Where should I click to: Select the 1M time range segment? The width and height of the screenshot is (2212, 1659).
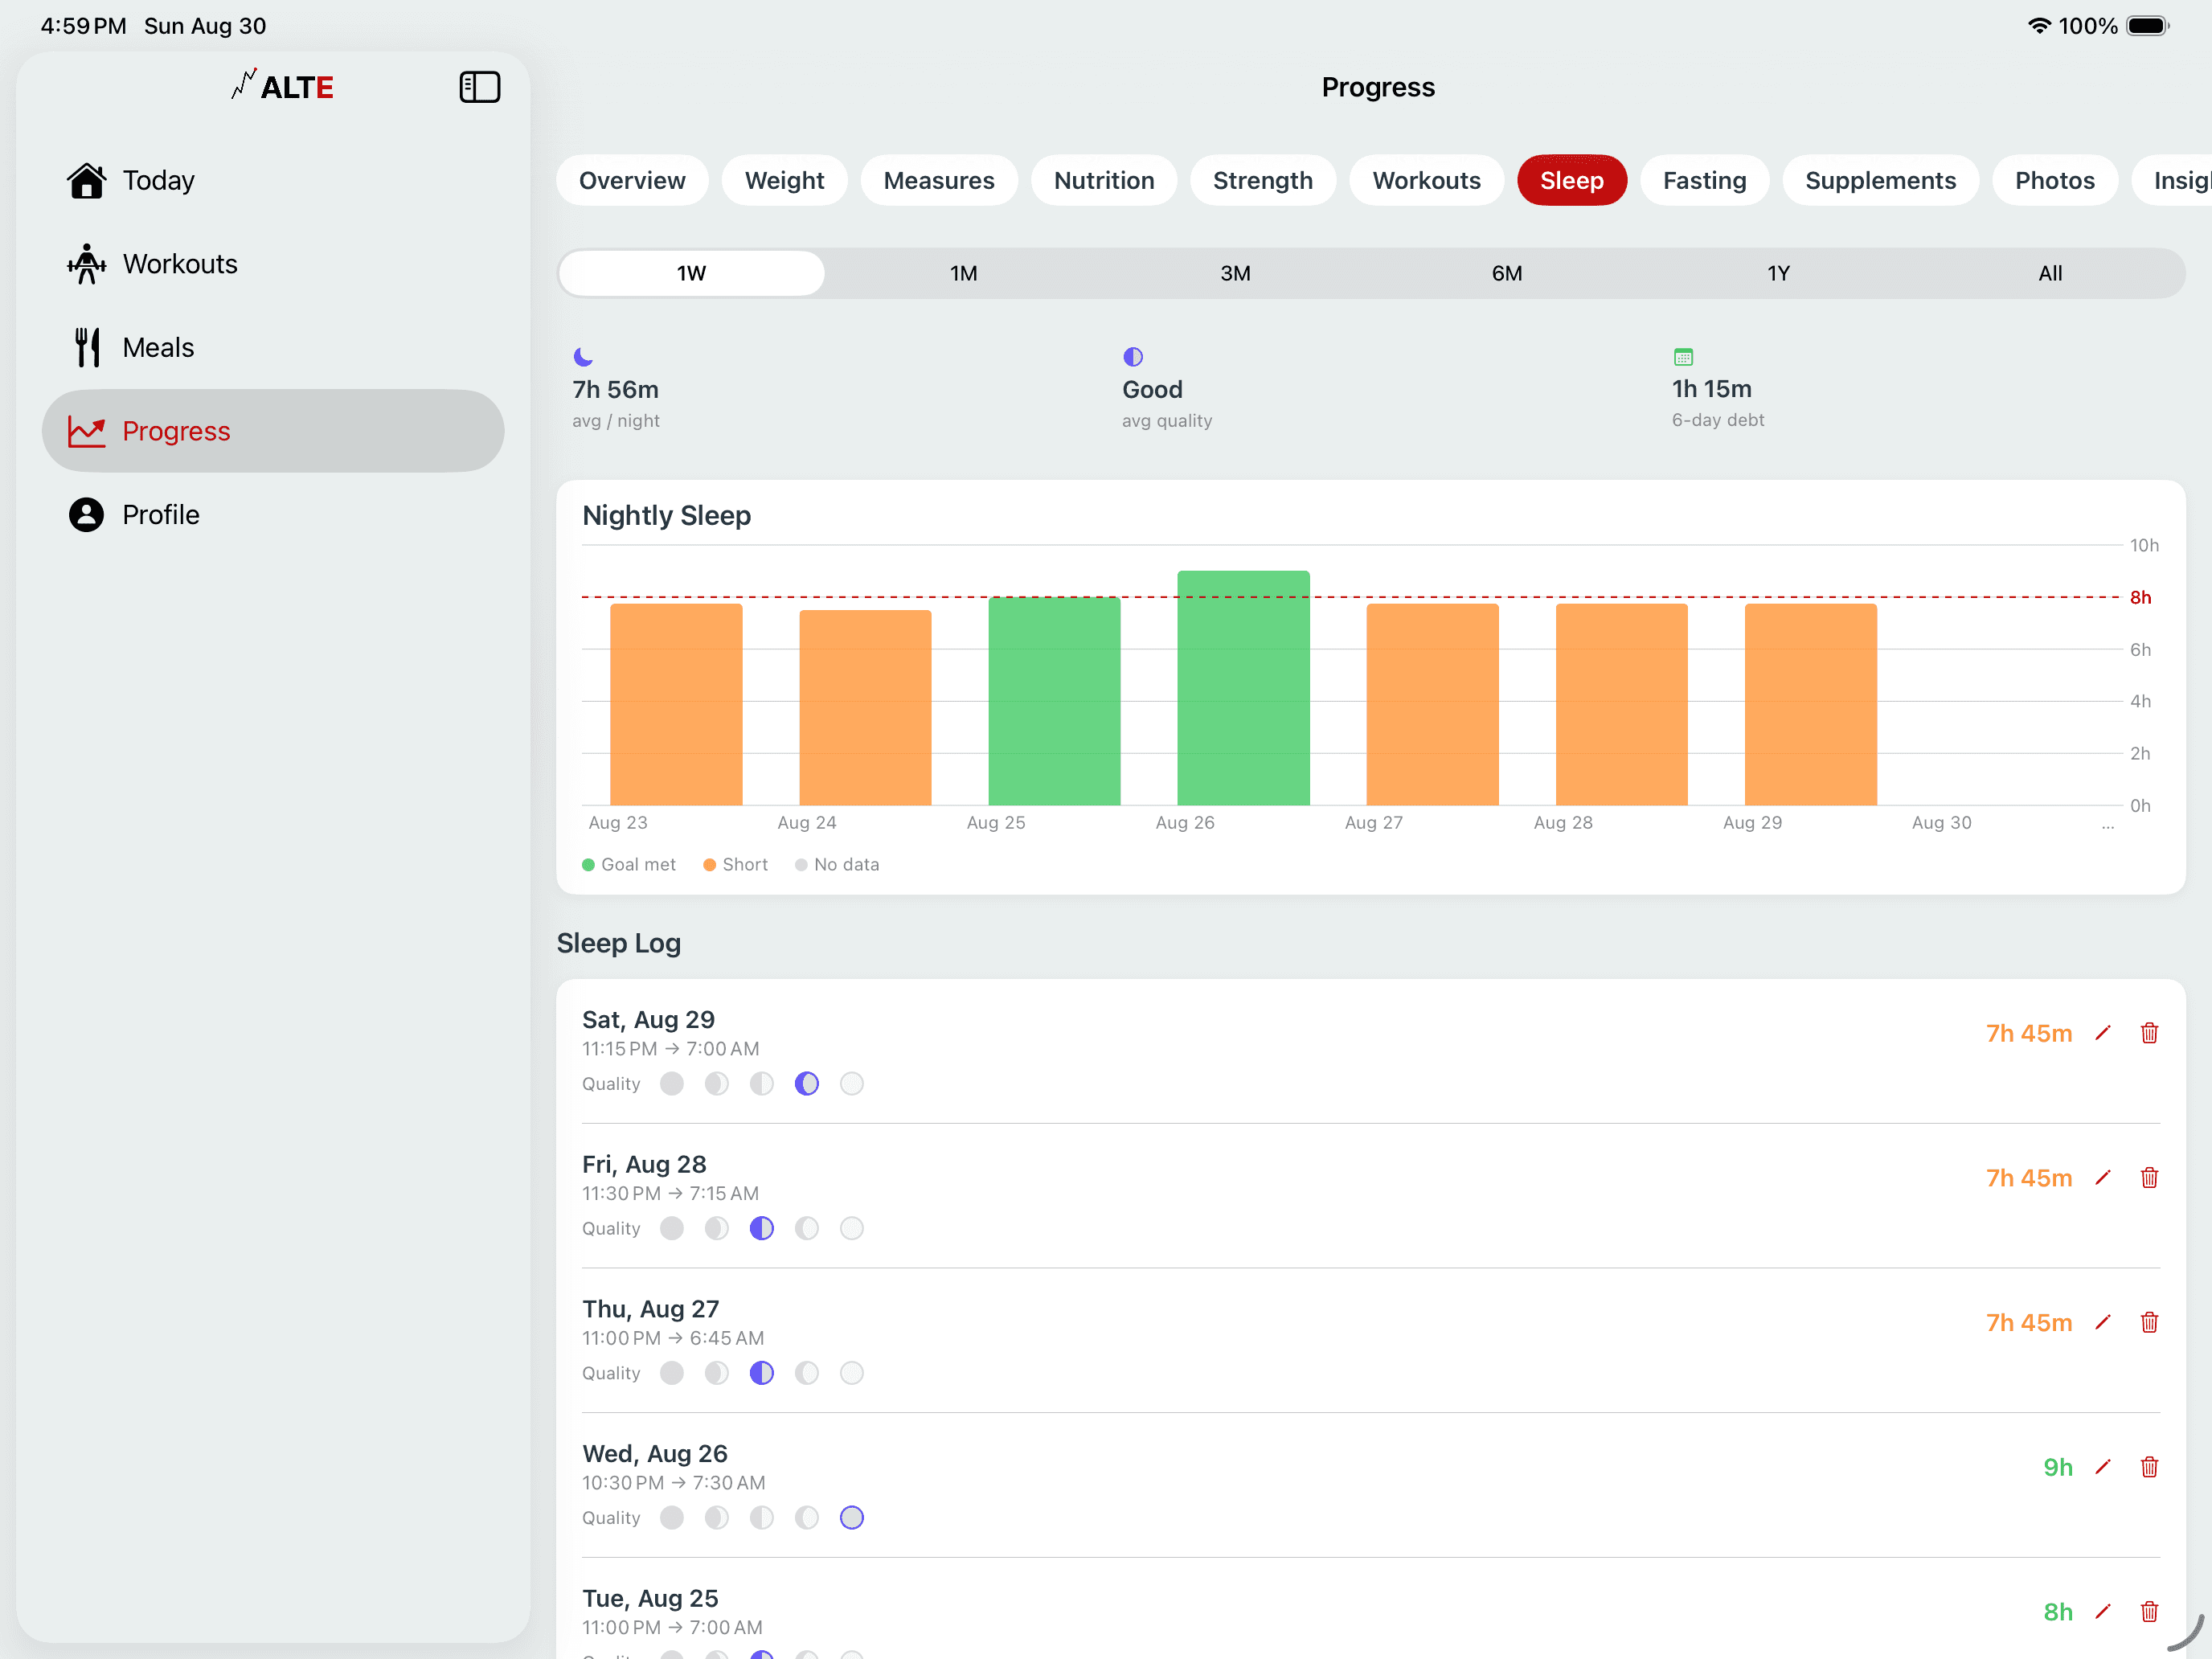pos(963,273)
